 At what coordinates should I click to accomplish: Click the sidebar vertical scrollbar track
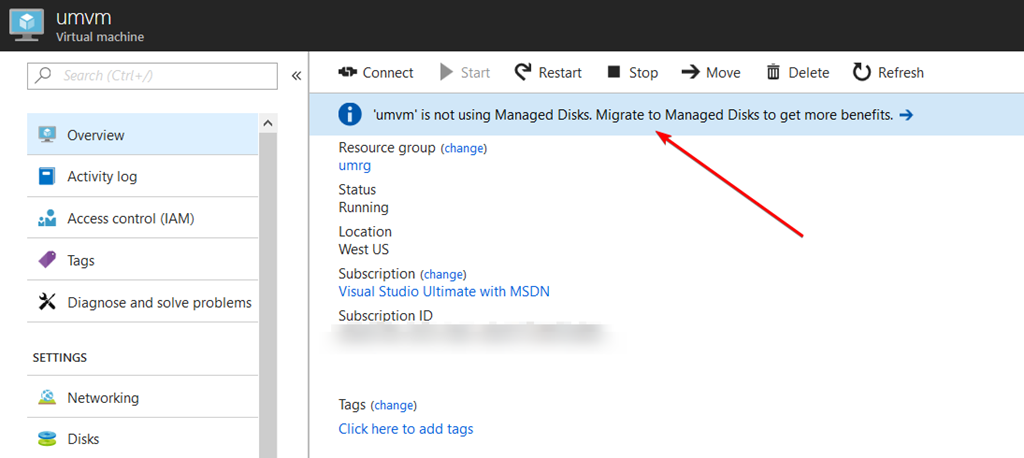(x=268, y=294)
